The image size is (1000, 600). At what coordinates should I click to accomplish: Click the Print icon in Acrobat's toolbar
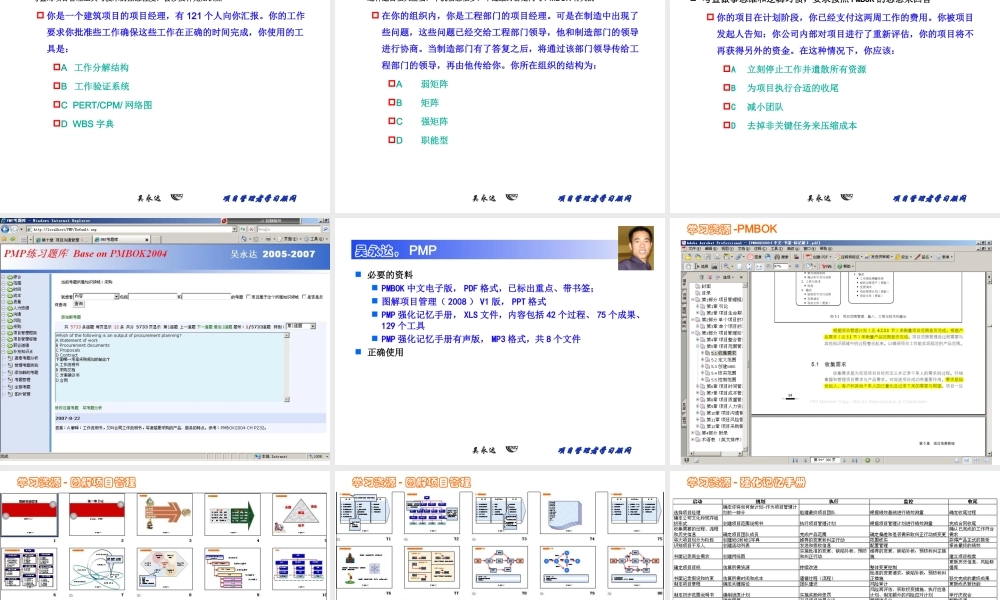(x=716, y=257)
